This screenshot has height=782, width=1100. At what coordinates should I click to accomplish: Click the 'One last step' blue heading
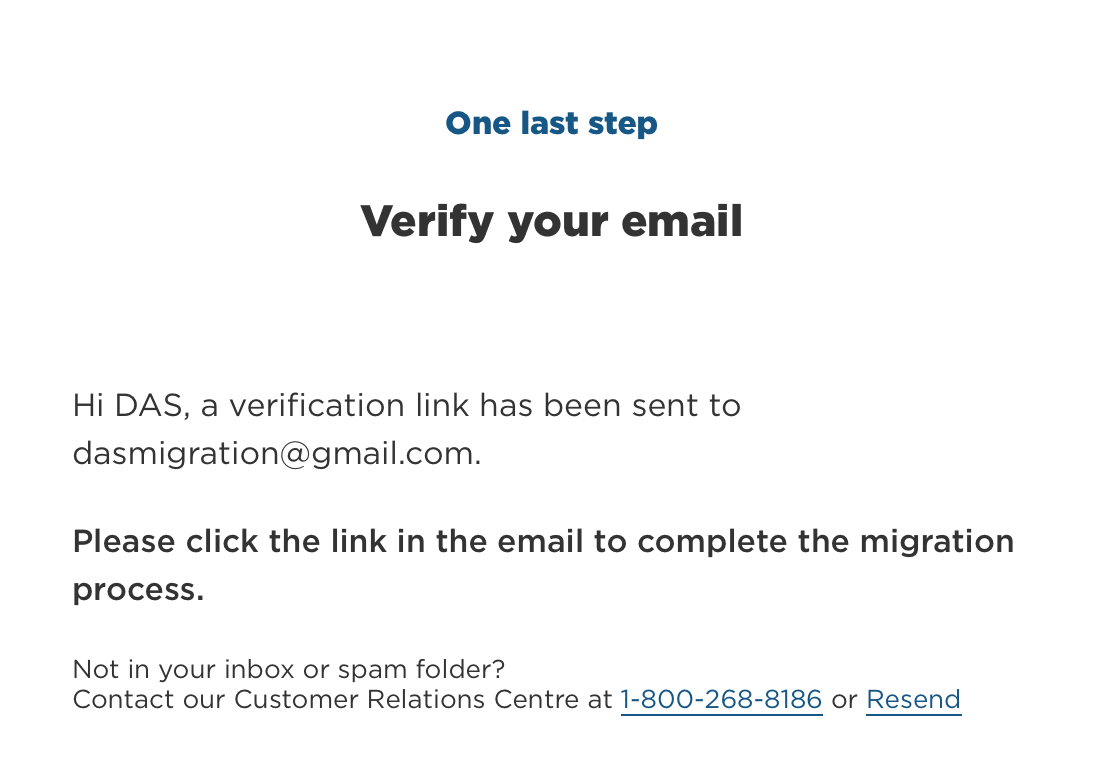pos(551,123)
